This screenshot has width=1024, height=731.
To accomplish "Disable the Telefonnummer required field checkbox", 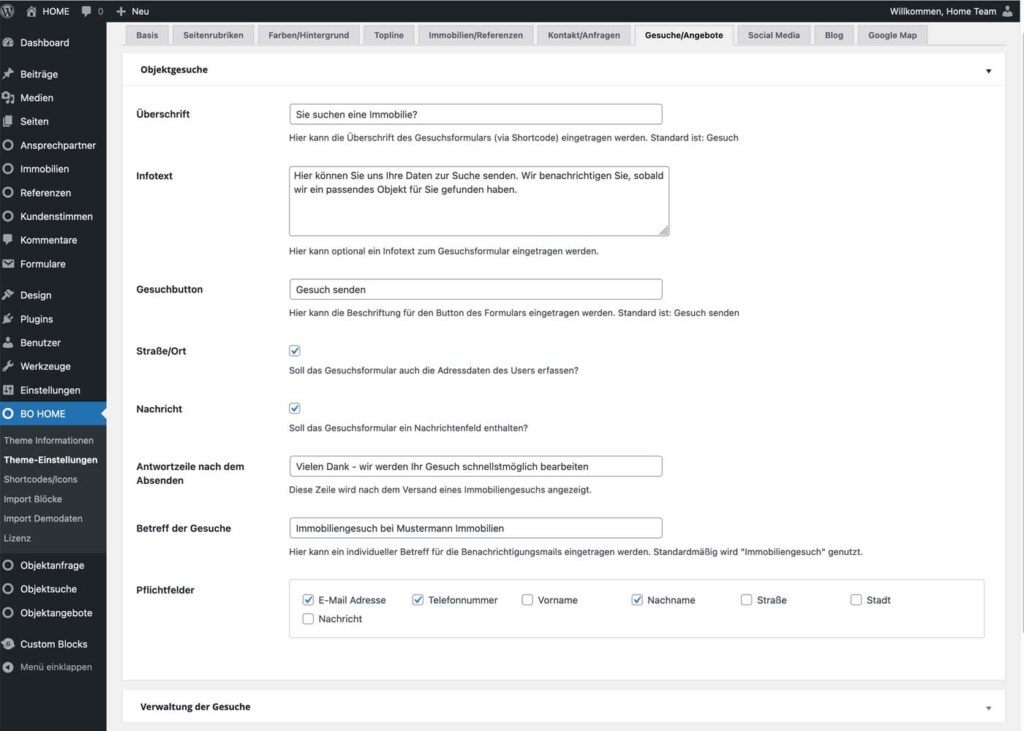I will tap(418, 600).
